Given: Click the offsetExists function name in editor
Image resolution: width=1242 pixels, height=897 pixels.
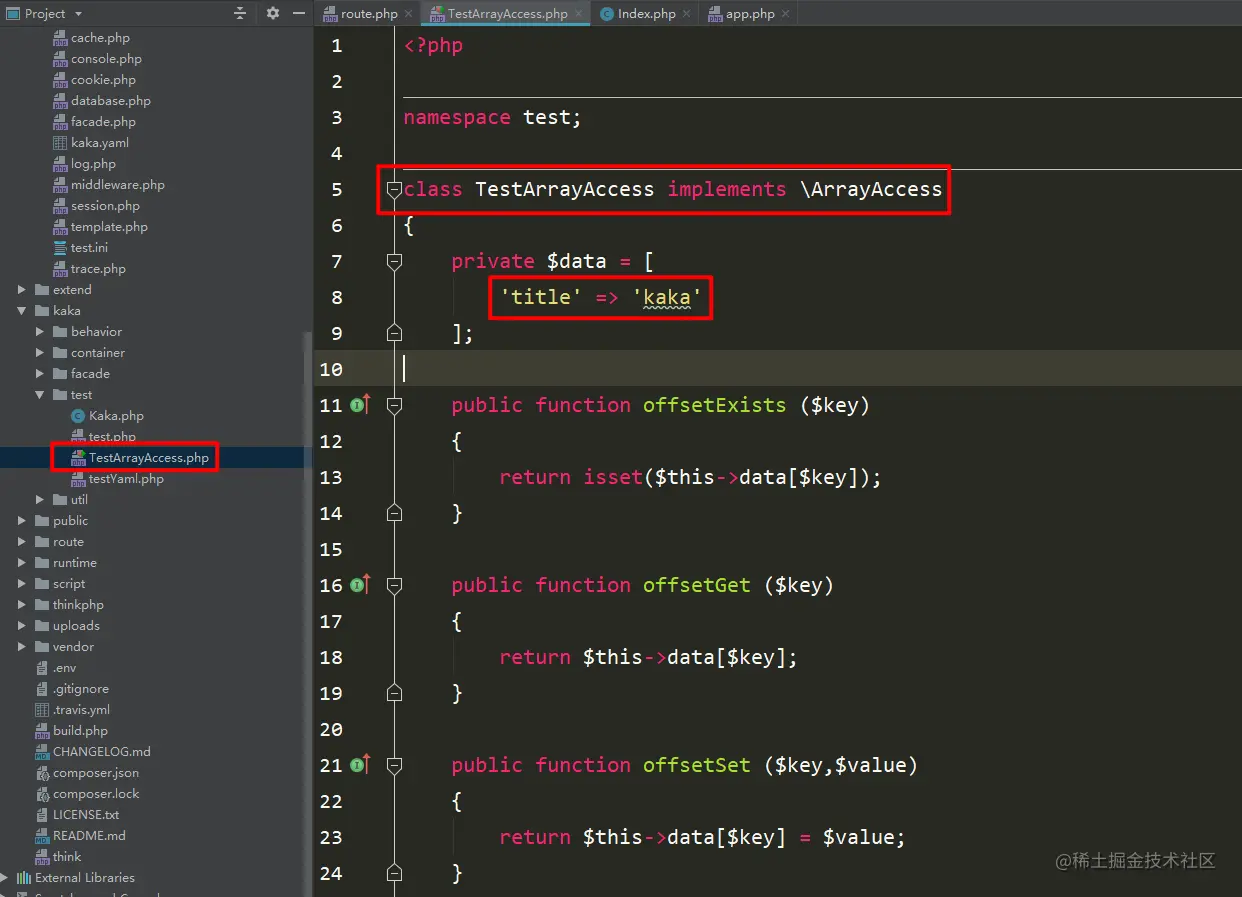Looking at the screenshot, I should (714, 405).
